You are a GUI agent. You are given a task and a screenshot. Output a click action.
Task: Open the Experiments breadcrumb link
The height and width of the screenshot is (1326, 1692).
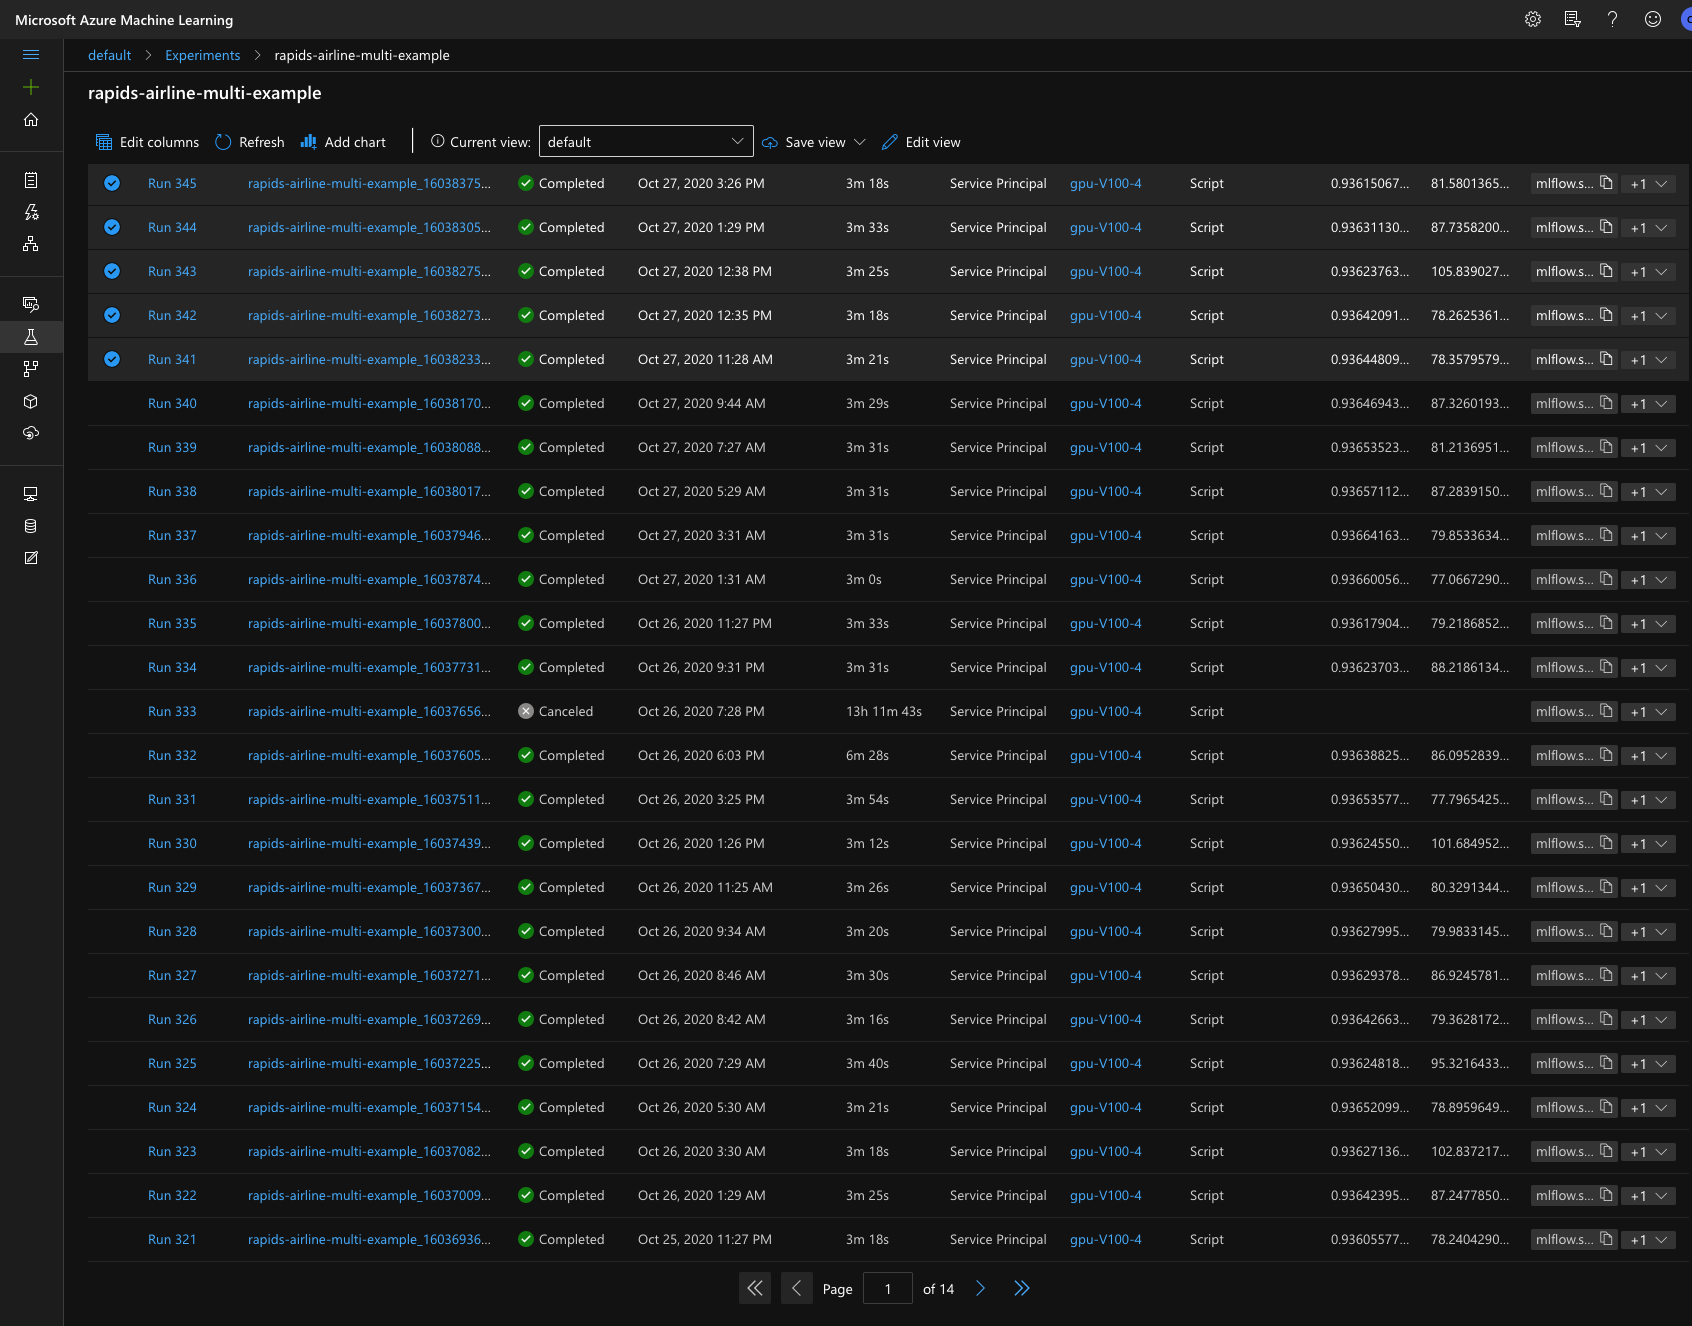[x=203, y=55]
